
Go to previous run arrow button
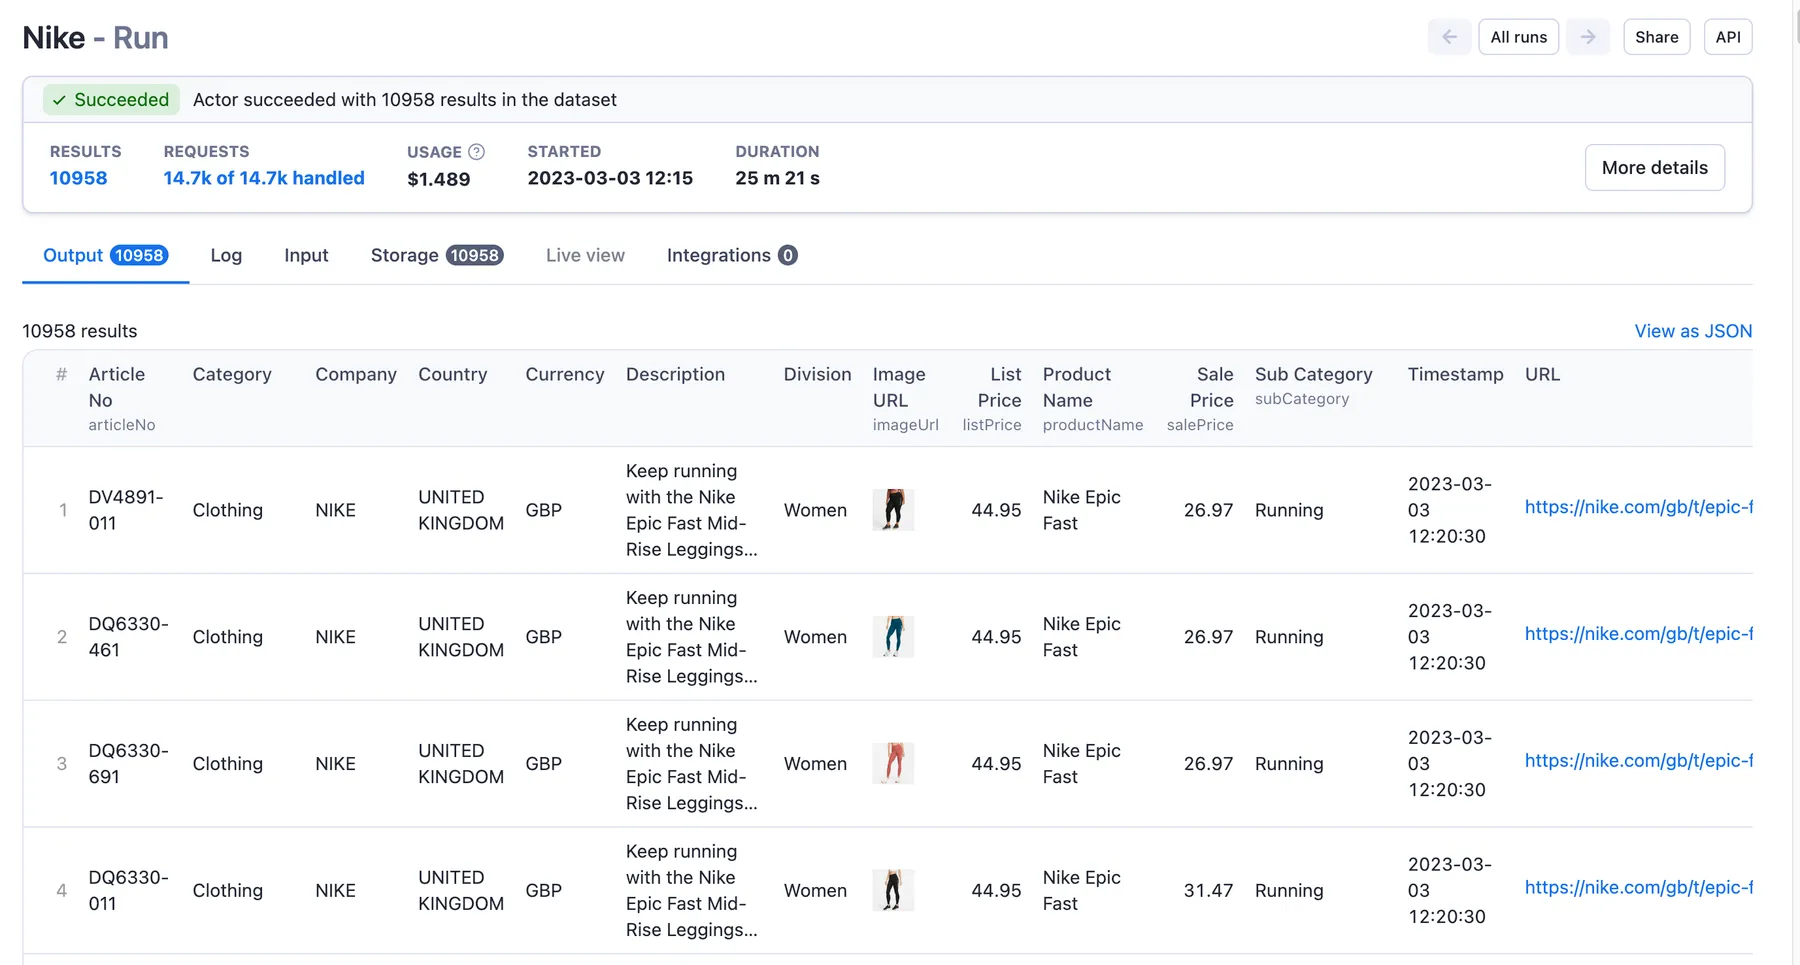coord(1449,37)
